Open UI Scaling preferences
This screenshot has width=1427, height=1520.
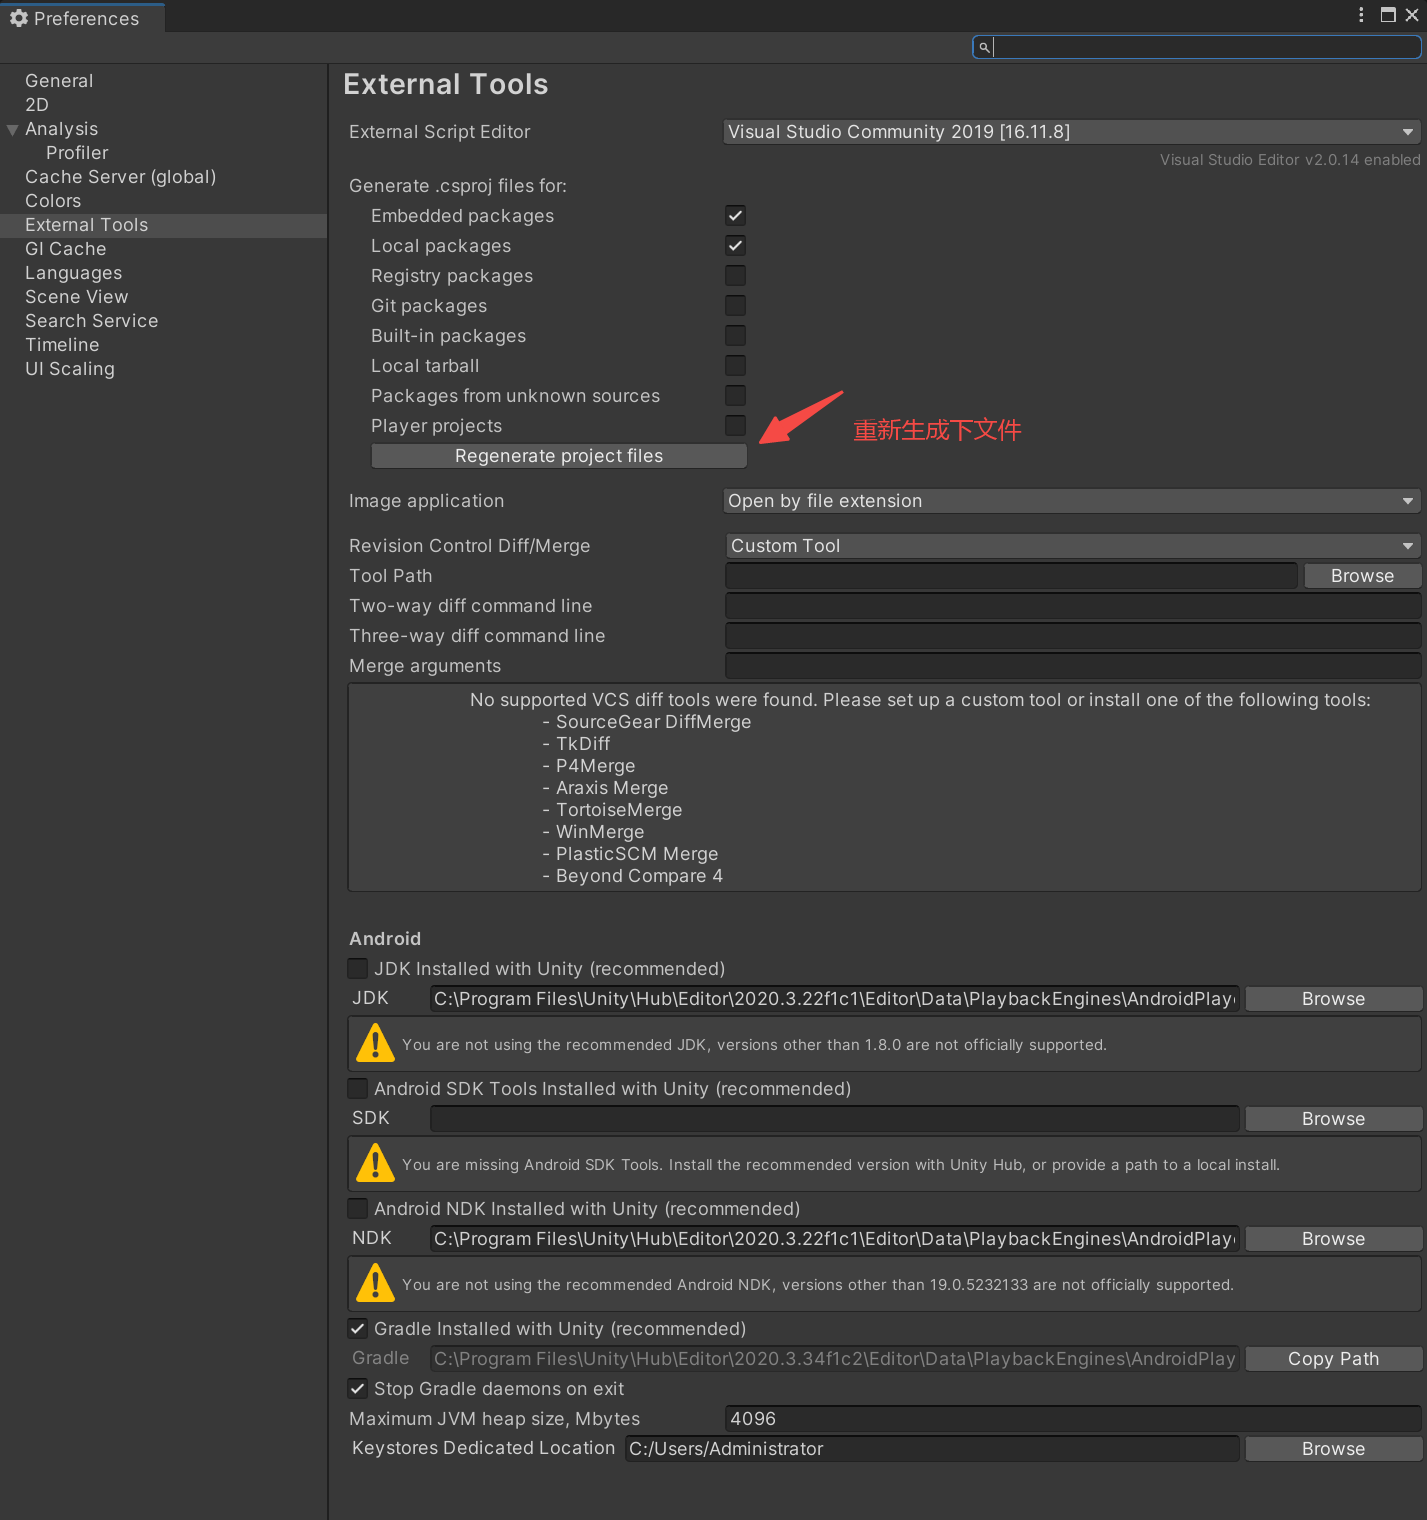pyautogui.click(x=69, y=369)
